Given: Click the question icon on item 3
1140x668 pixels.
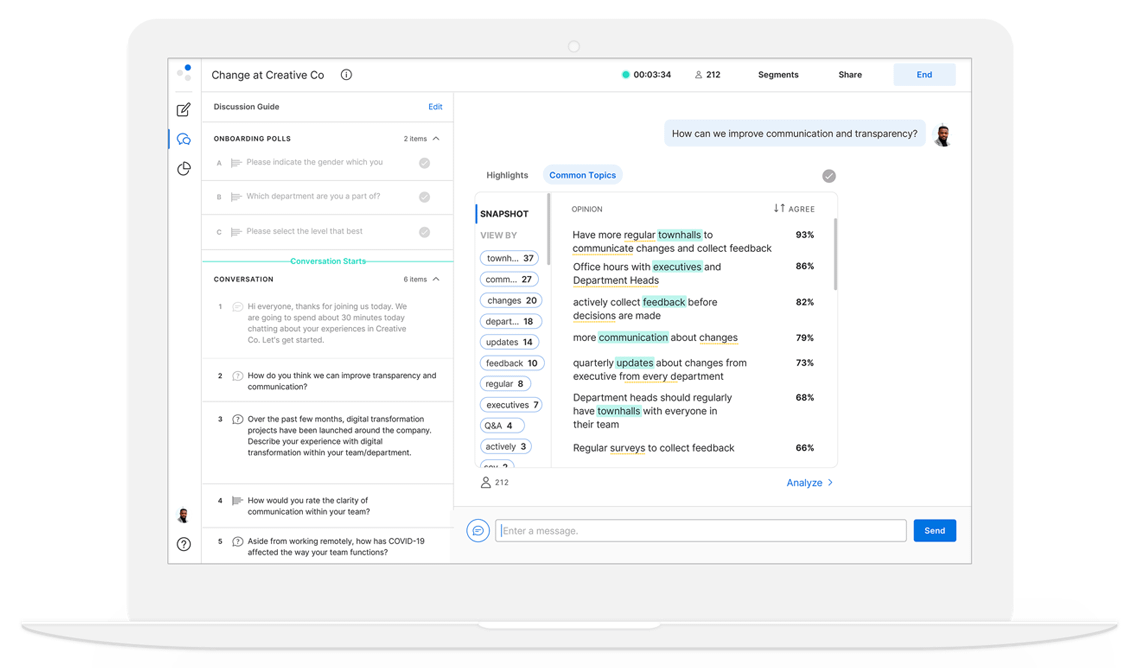Looking at the screenshot, I should click(x=237, y=419).
